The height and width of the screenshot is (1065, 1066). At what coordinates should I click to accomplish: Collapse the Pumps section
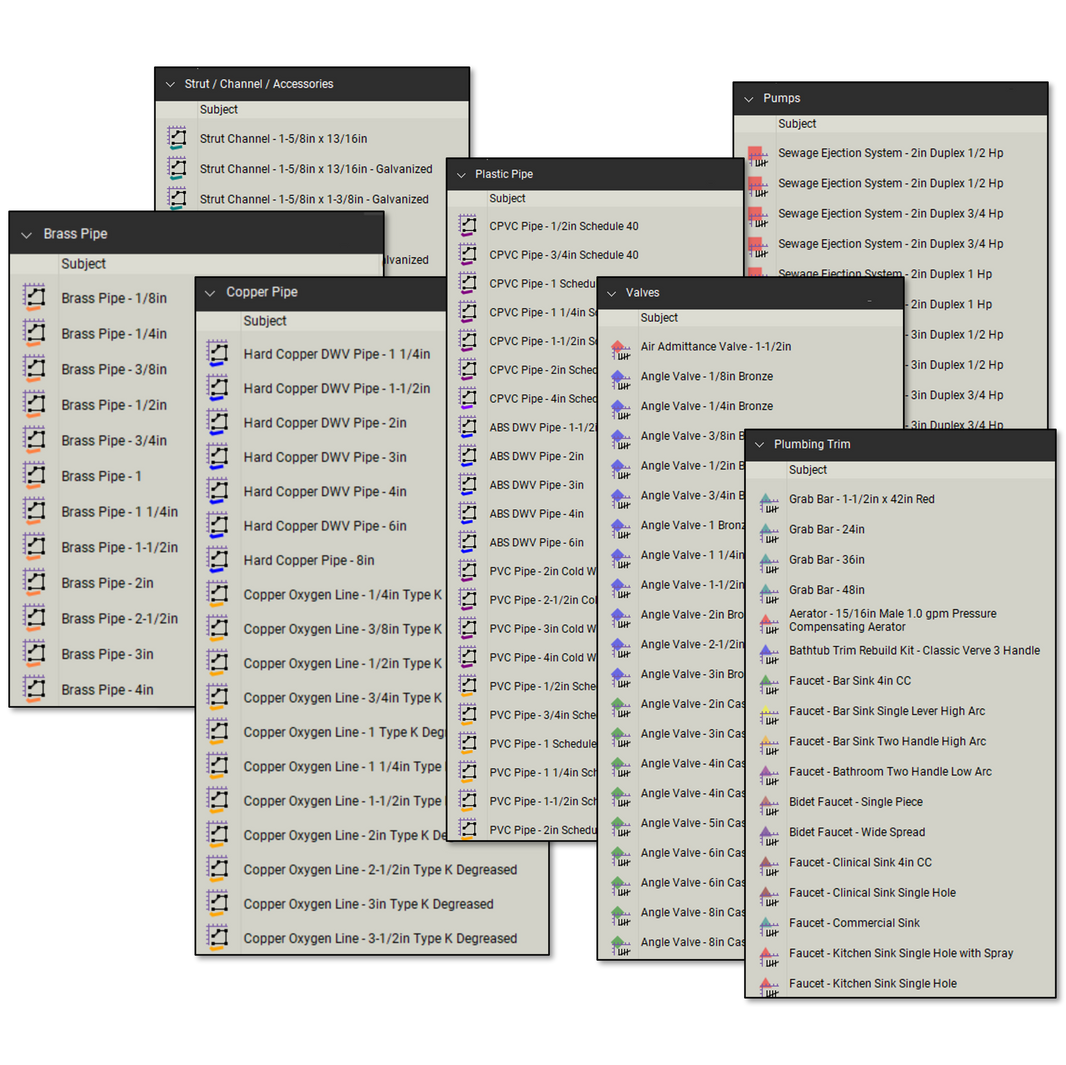747,98
